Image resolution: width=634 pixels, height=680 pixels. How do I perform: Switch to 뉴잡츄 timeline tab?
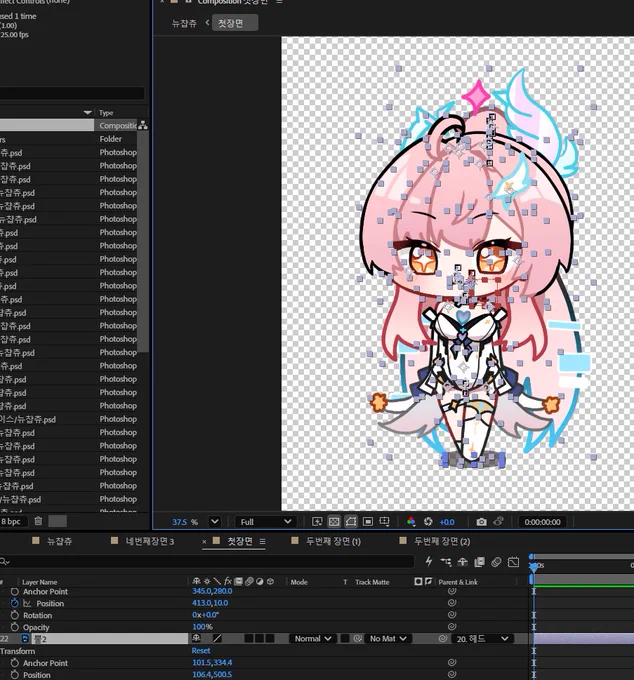tap(59, 541)
